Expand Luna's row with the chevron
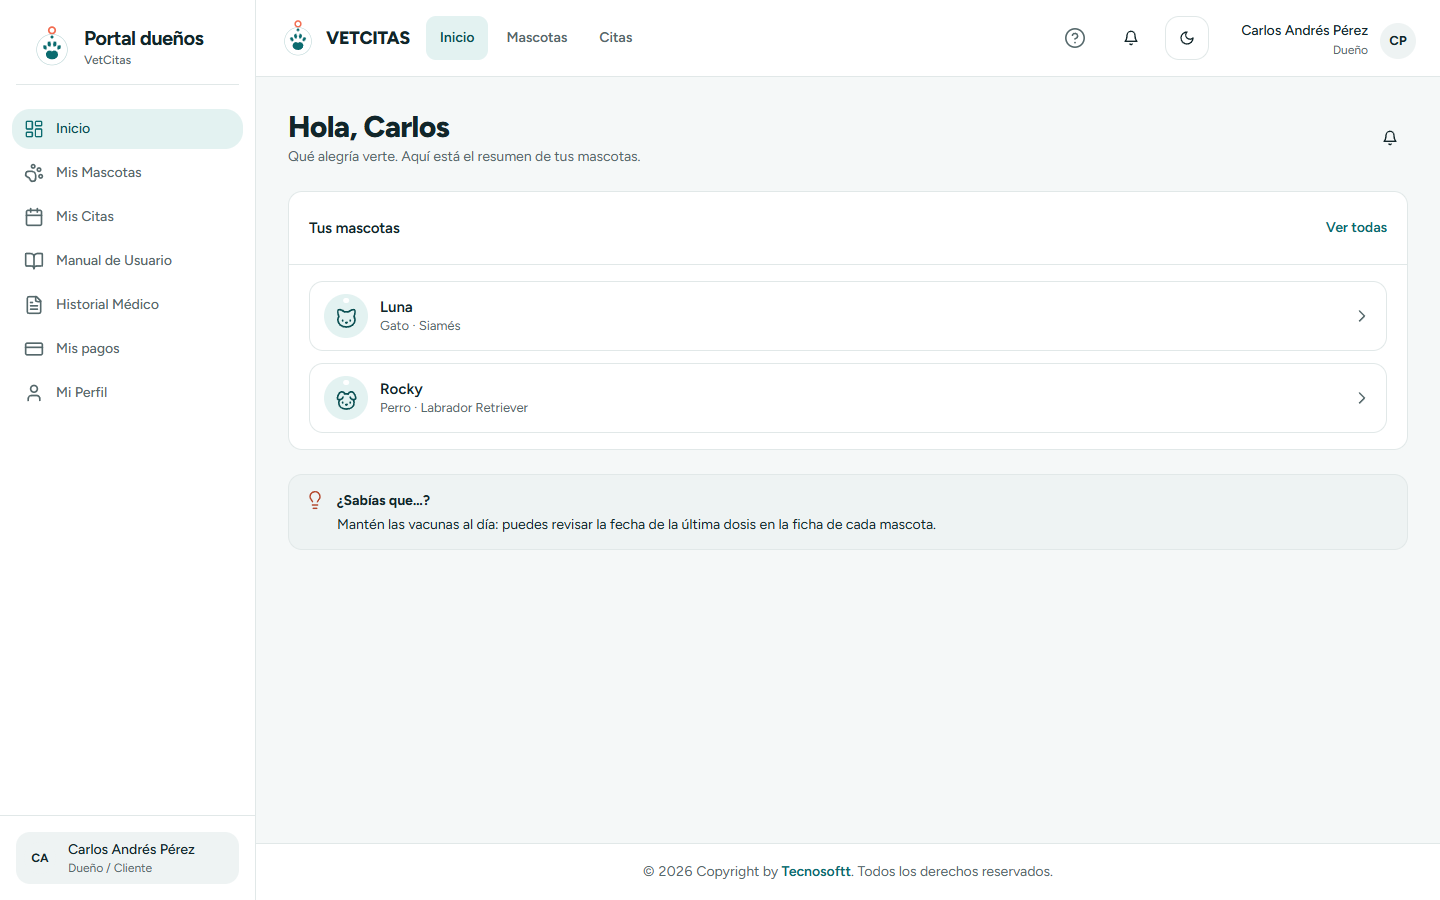 click(1362, 316)
